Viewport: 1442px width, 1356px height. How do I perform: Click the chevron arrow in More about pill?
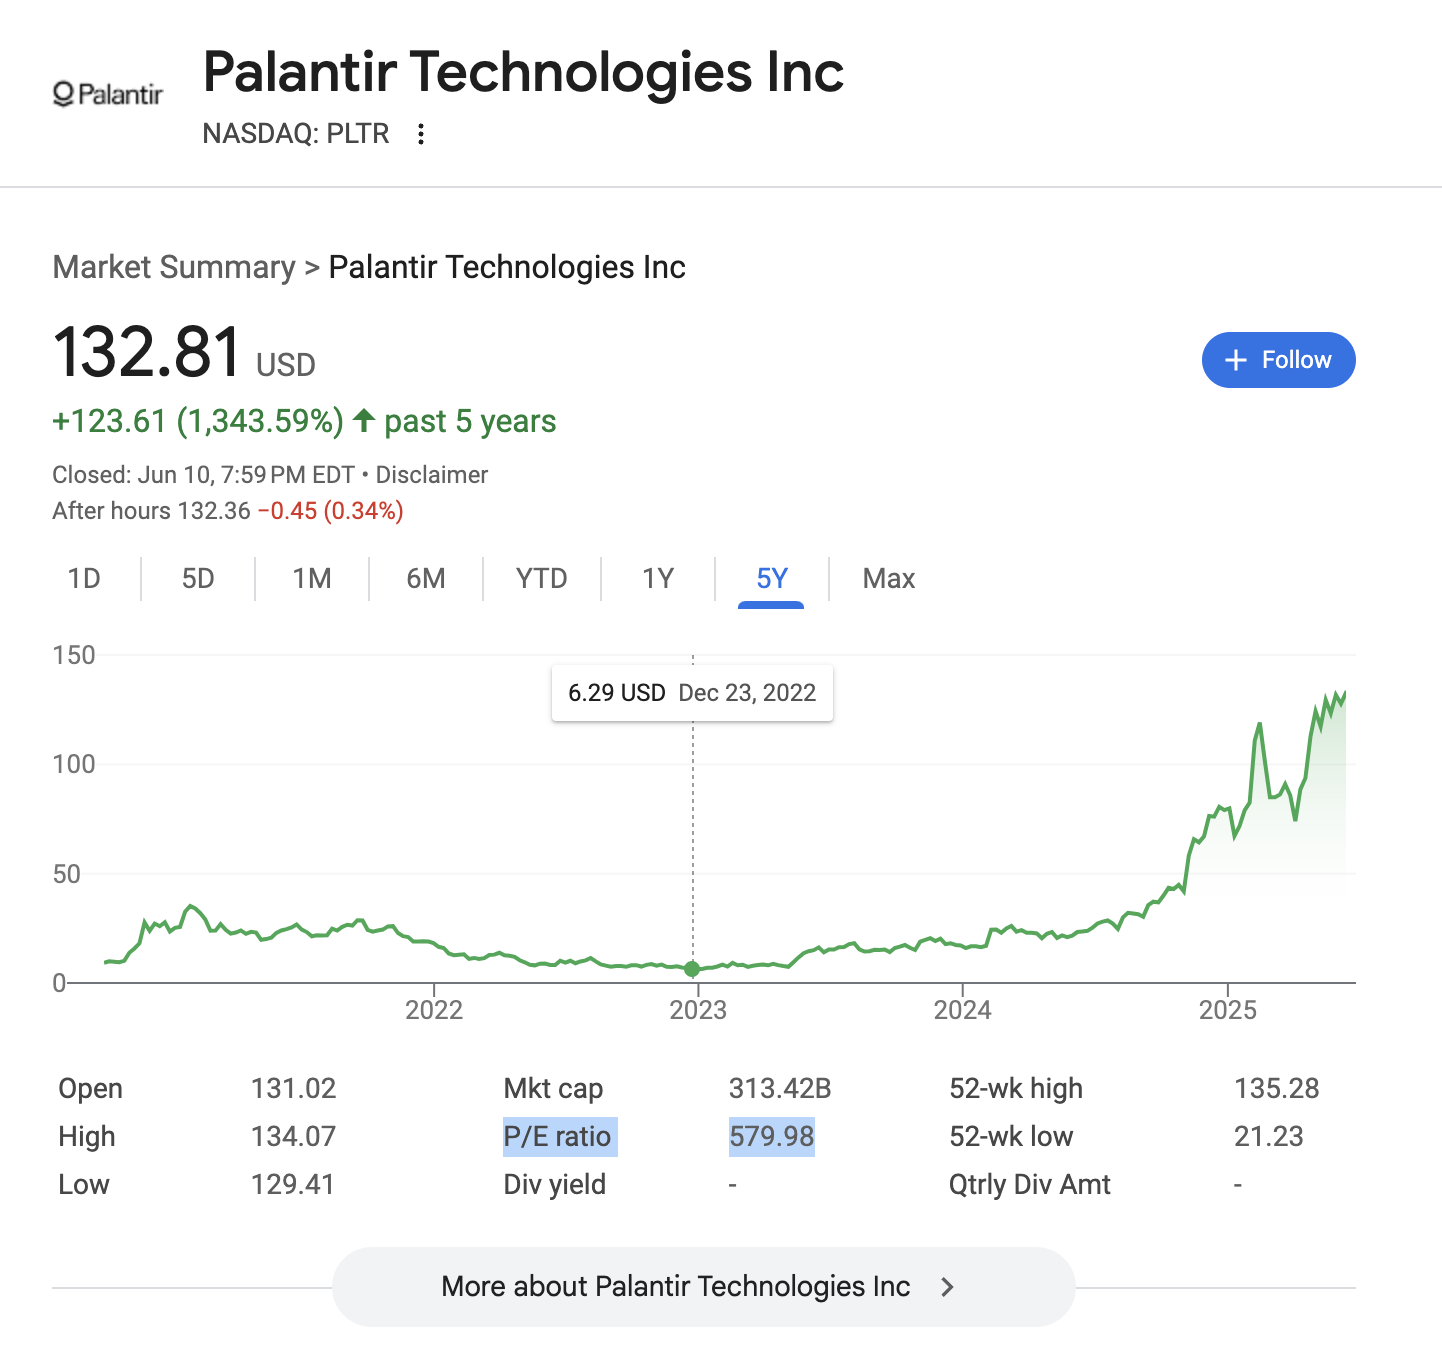(947, 1287)
